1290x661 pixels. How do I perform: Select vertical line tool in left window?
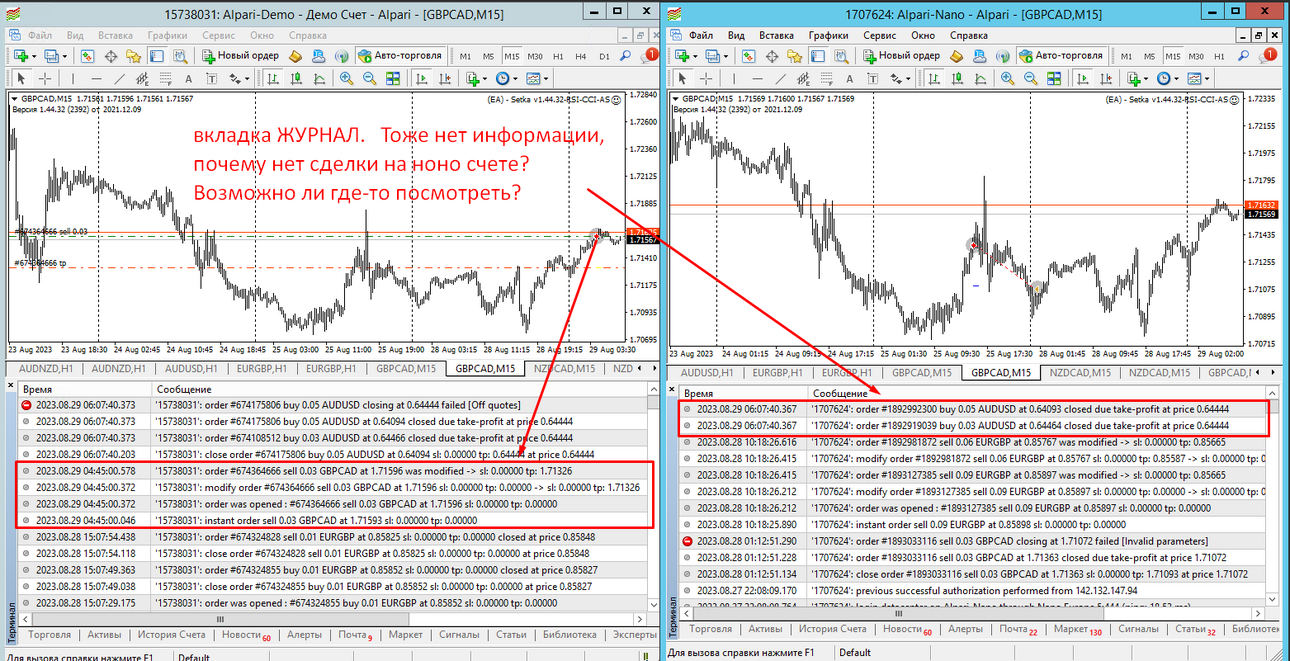[x=73, y=78]
